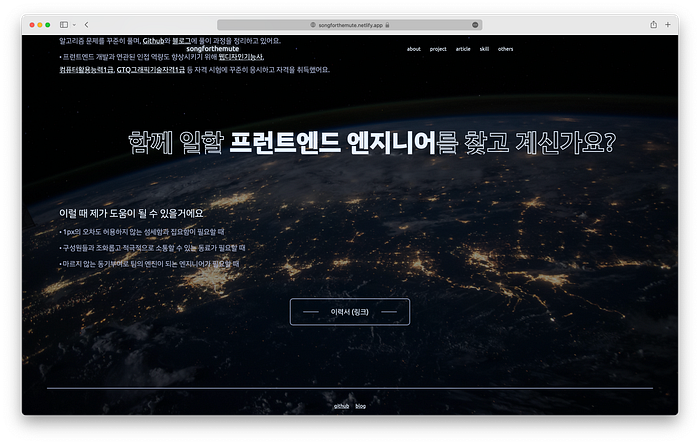This screenshot has height=444, width=700.
Task: Click the reader icon in the address bar
Action: 475,25
